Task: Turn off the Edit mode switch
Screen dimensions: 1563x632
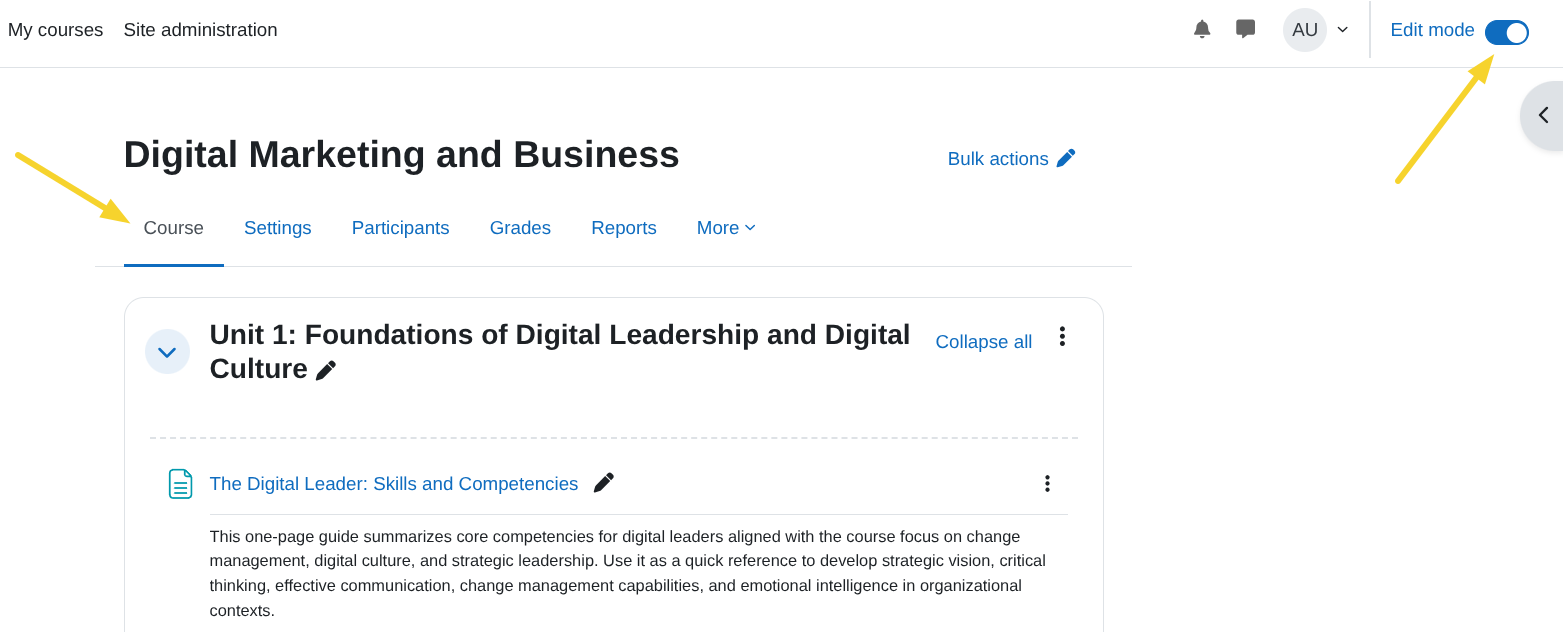Action: (x=1506, y=32)
